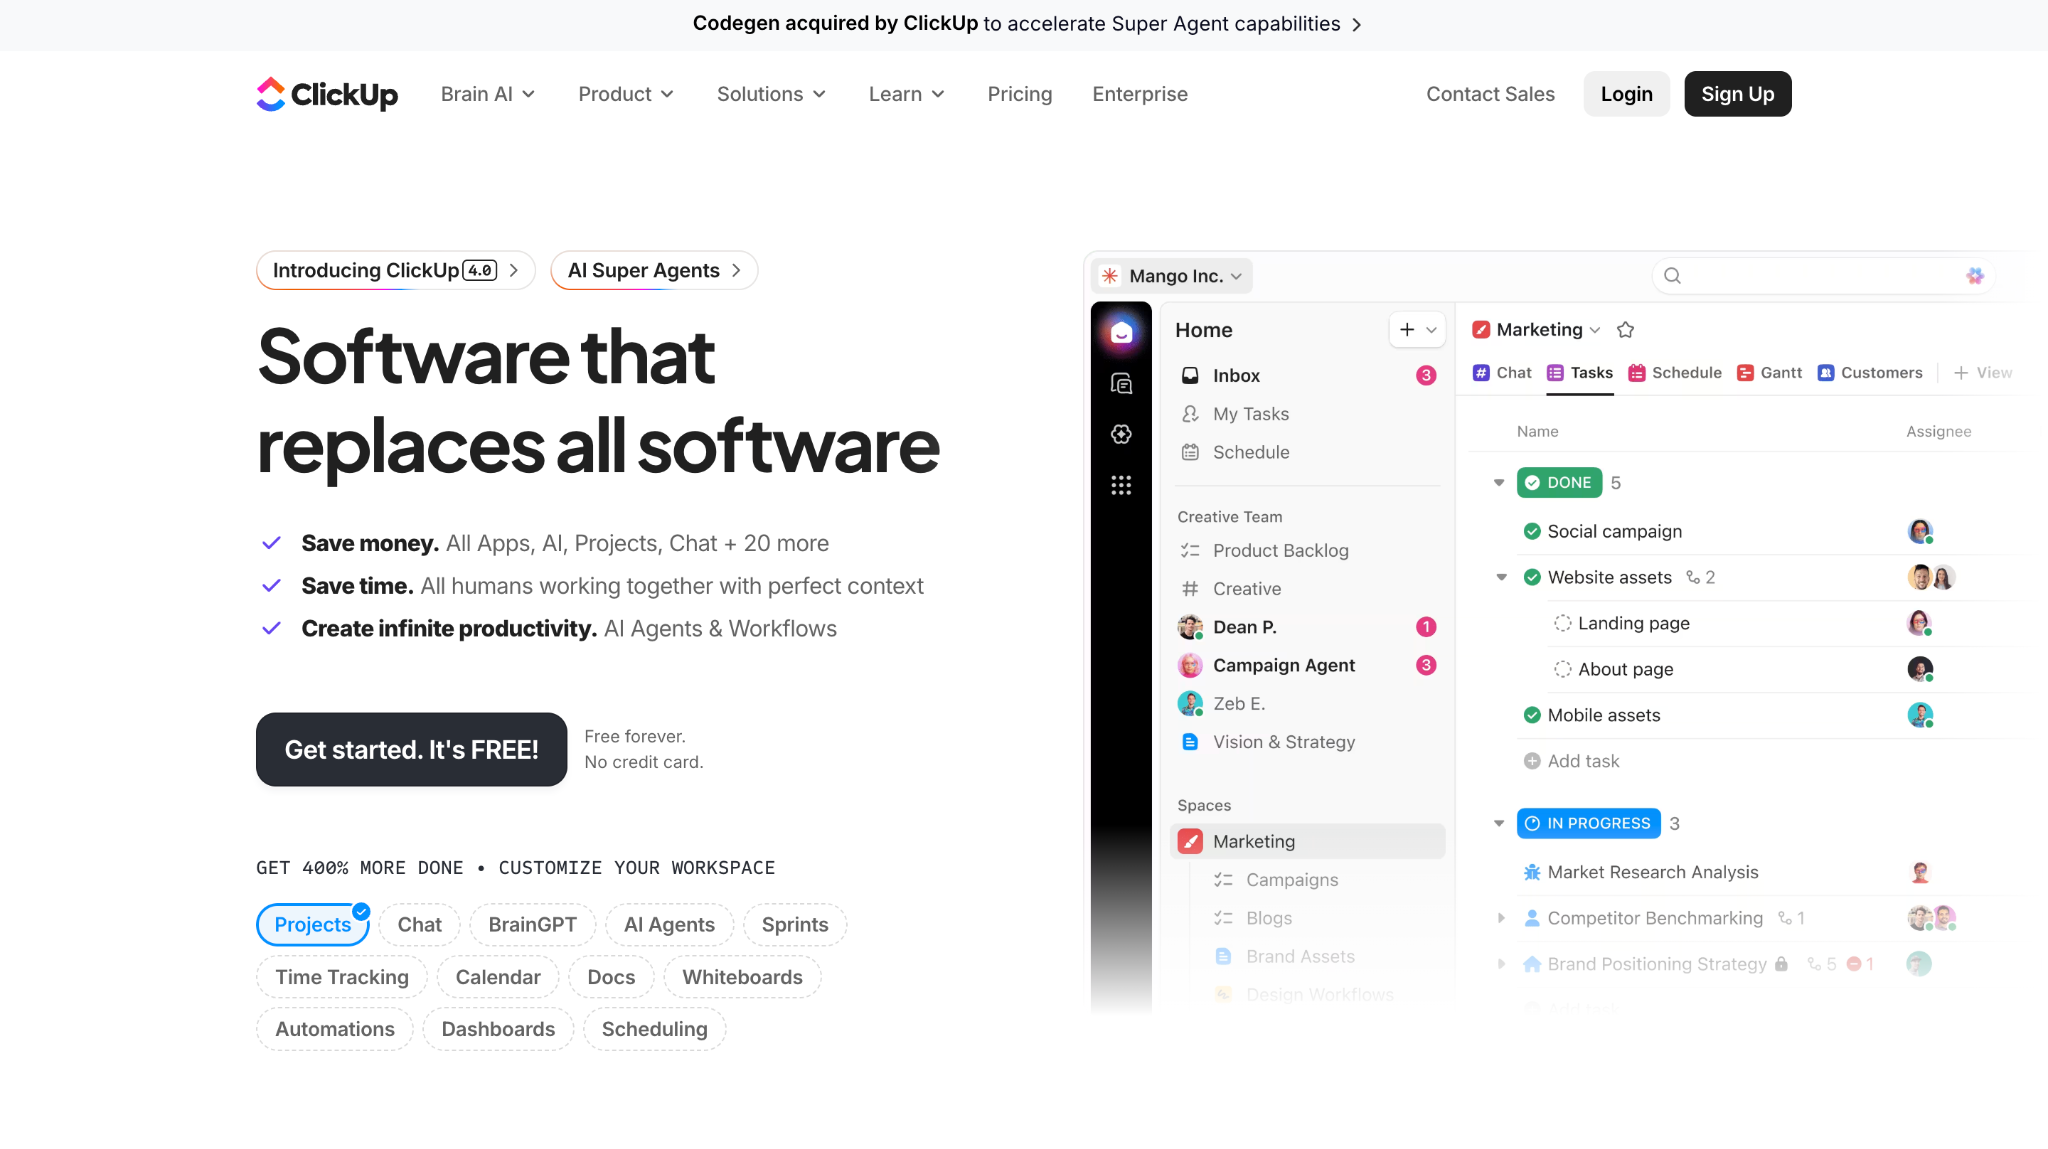The height and width of the screenshot is (1149, 2048).
Task: Select the IN PROGRESS blue status badge
Action: (x=1588, y=824)
